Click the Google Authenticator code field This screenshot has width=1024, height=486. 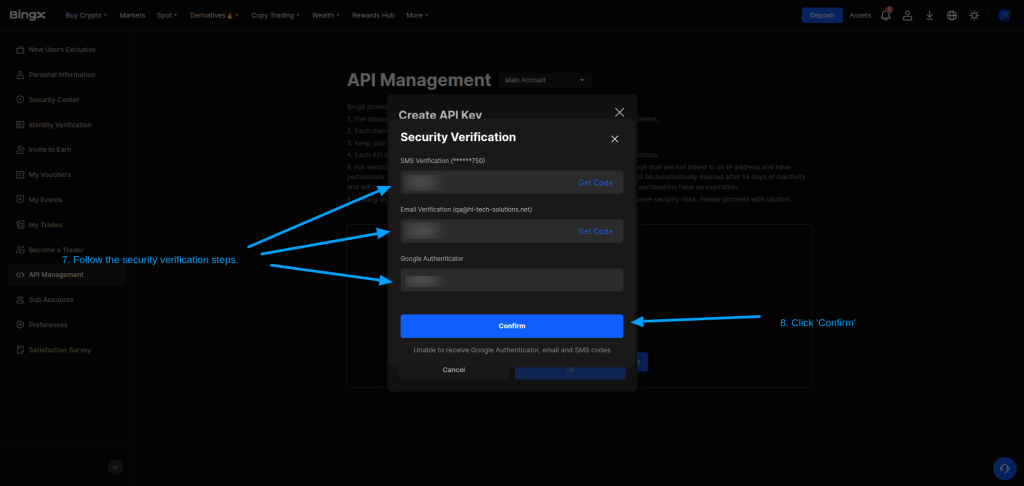[511, 280]
